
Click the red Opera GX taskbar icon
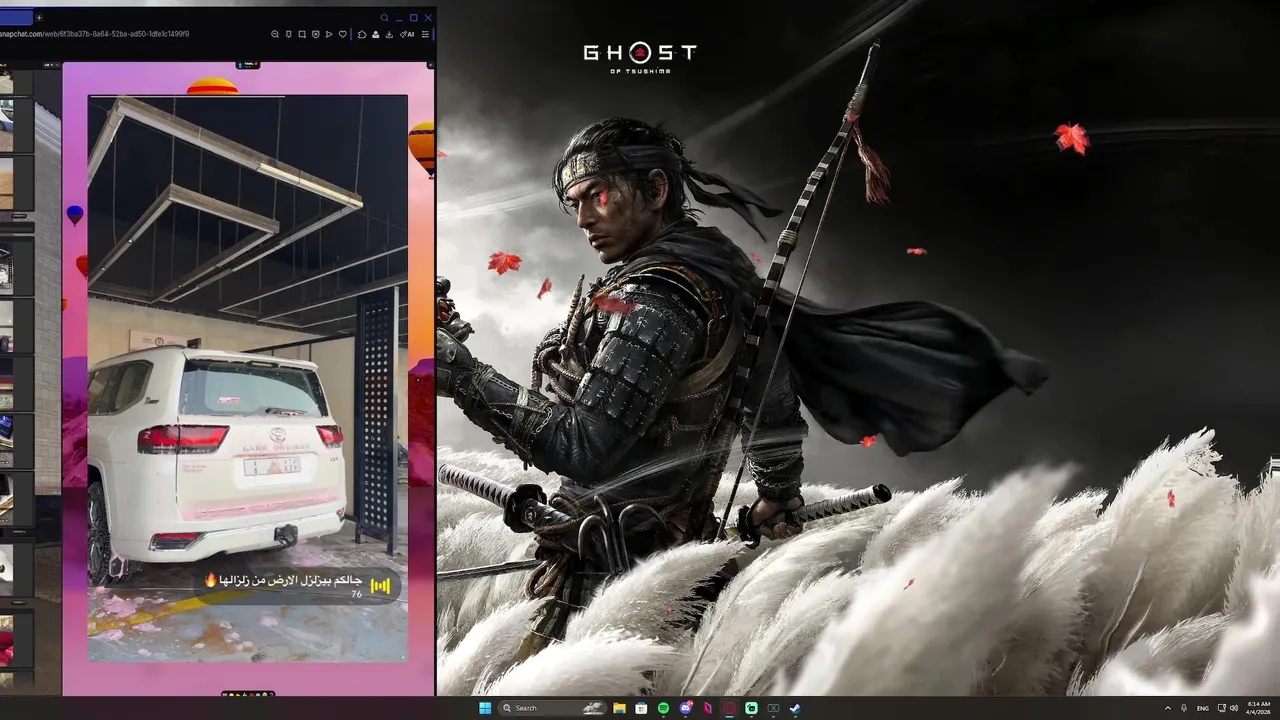click(x=729, y=708)
